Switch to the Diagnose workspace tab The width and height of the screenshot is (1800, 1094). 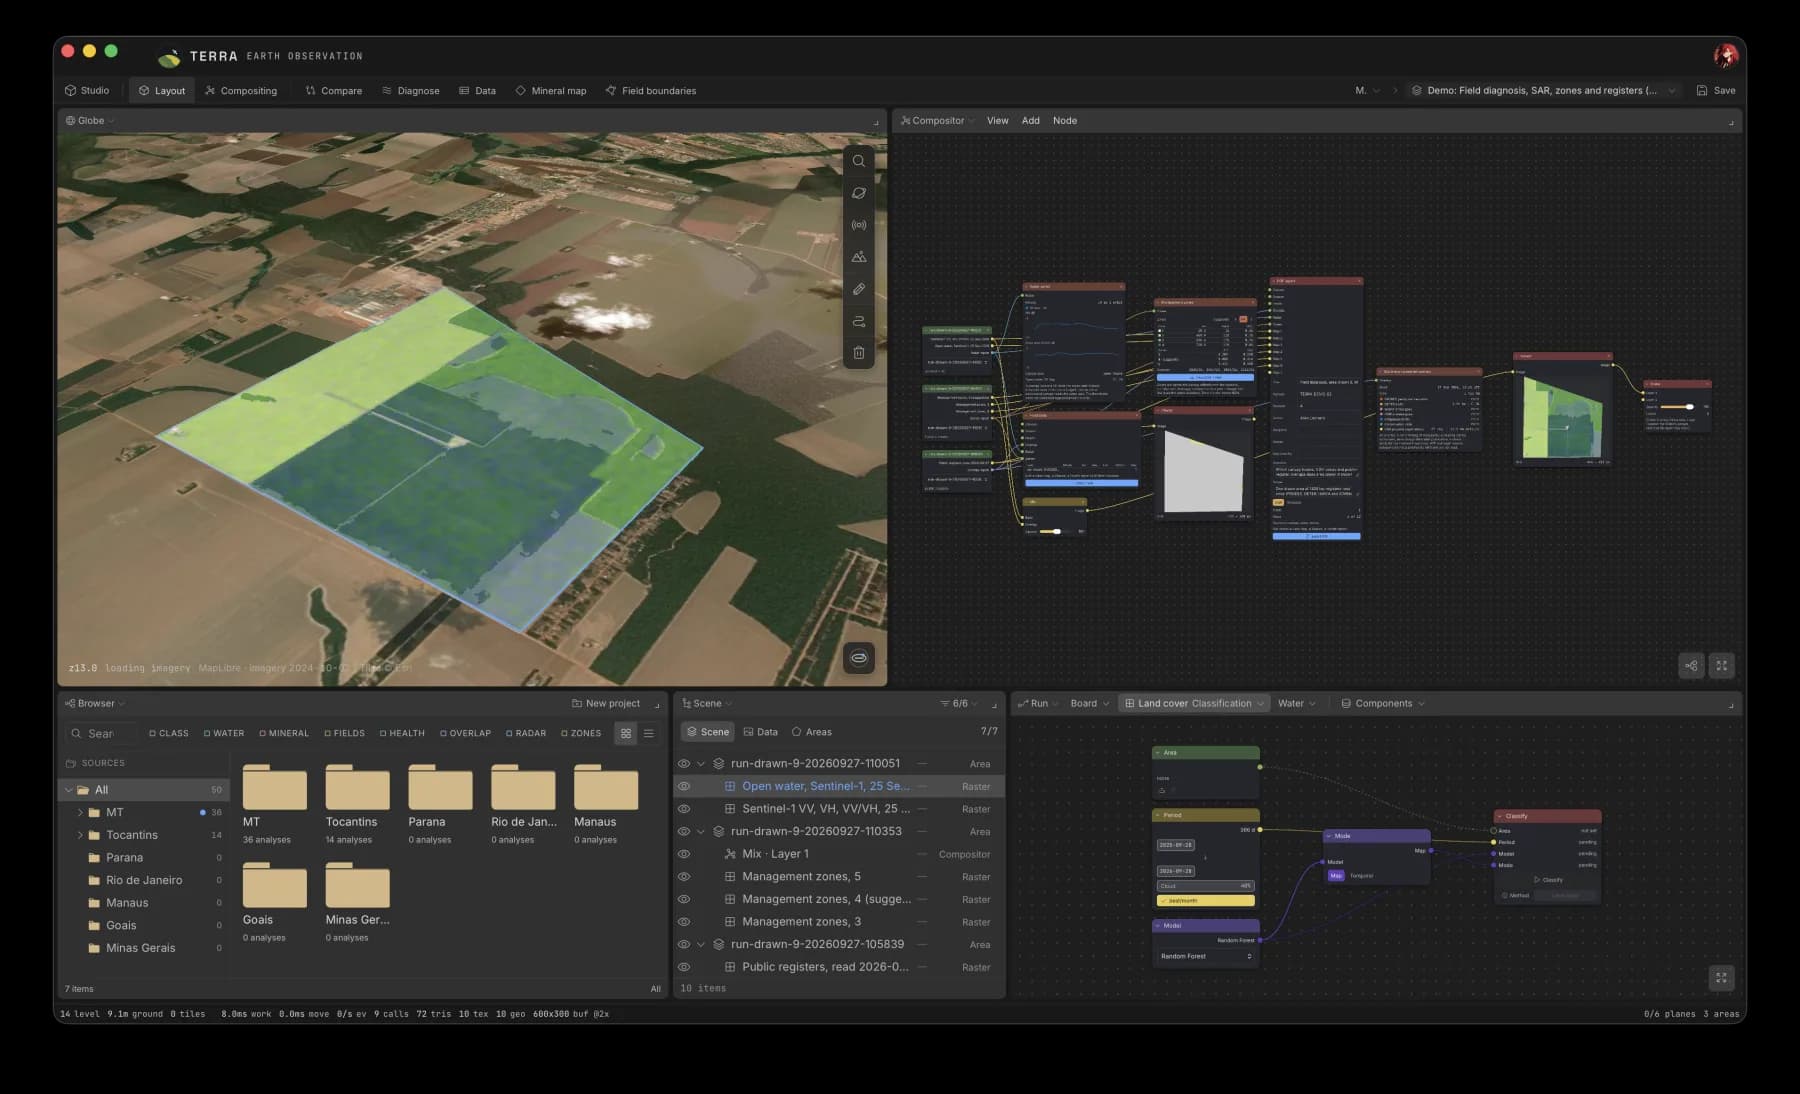coord(411,90)
